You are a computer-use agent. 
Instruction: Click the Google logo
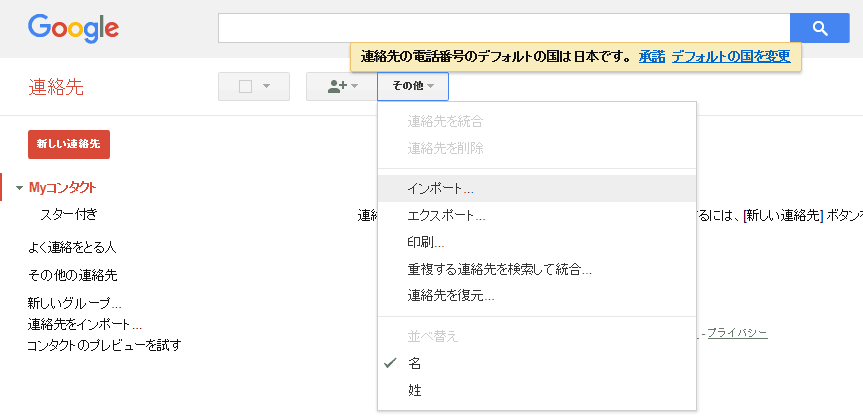click(73, 28)
